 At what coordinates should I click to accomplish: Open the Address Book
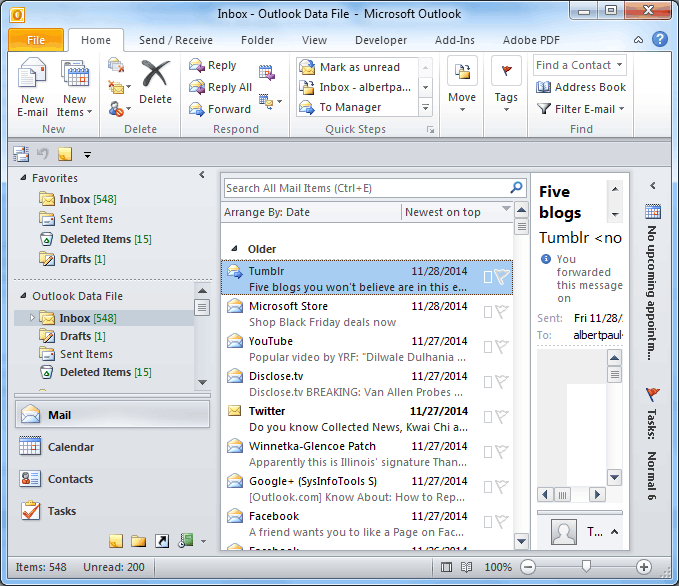[581, 87]
